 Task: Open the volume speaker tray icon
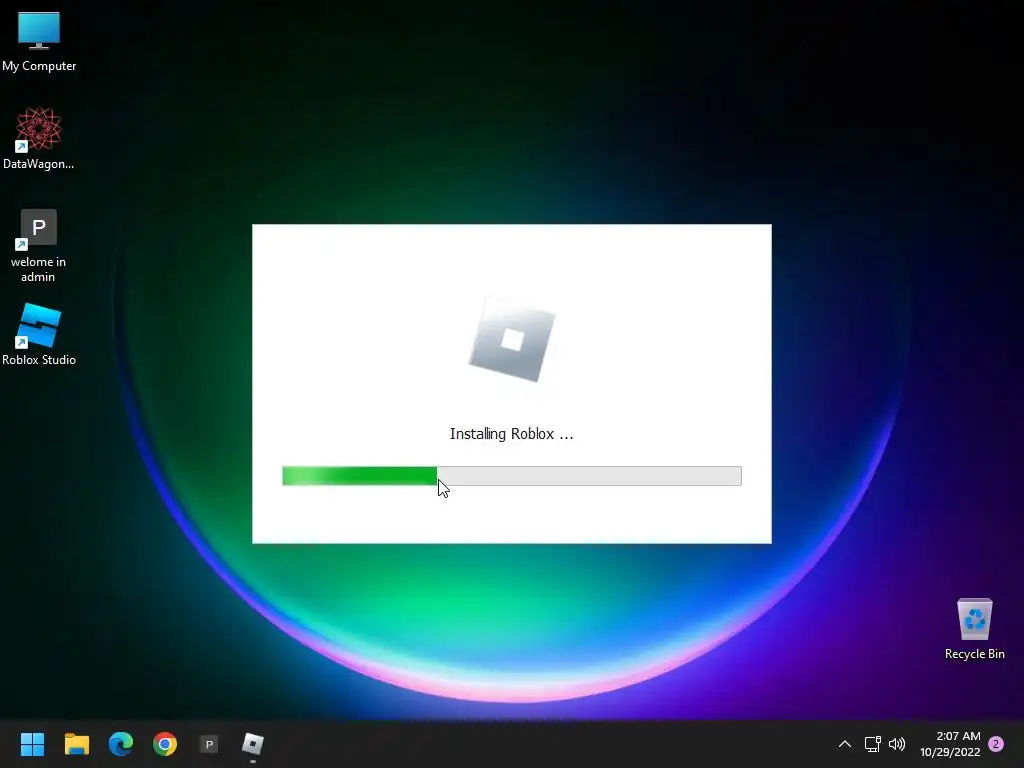coord(897,744)
